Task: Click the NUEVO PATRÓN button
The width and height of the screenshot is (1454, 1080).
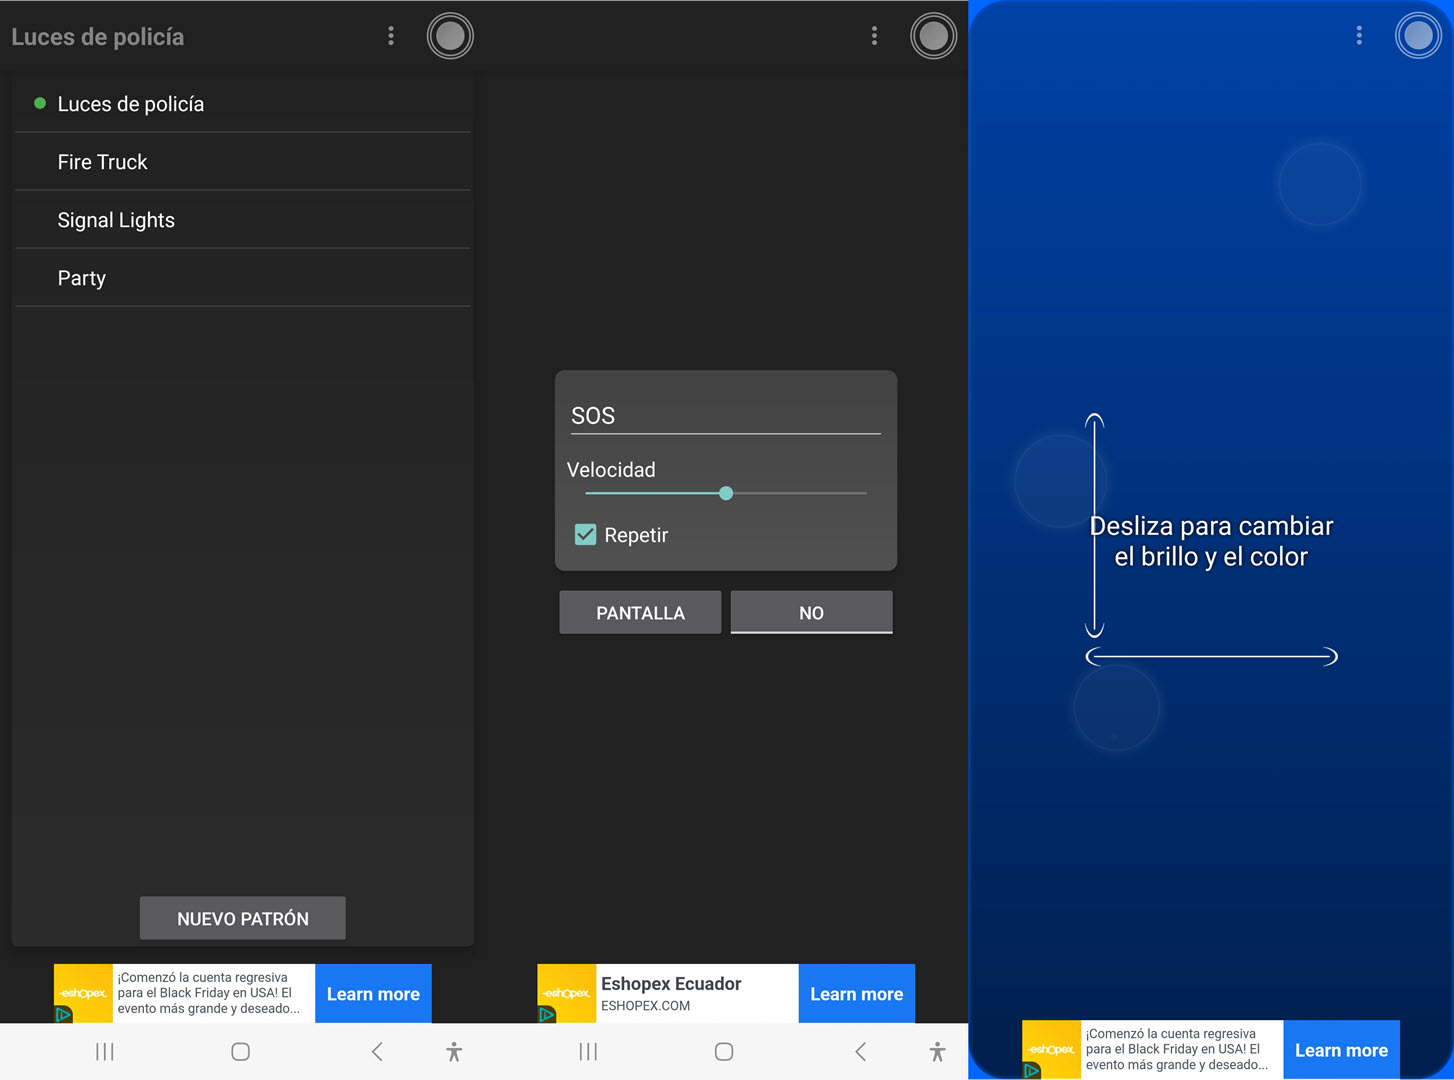Action: (243, 918)
